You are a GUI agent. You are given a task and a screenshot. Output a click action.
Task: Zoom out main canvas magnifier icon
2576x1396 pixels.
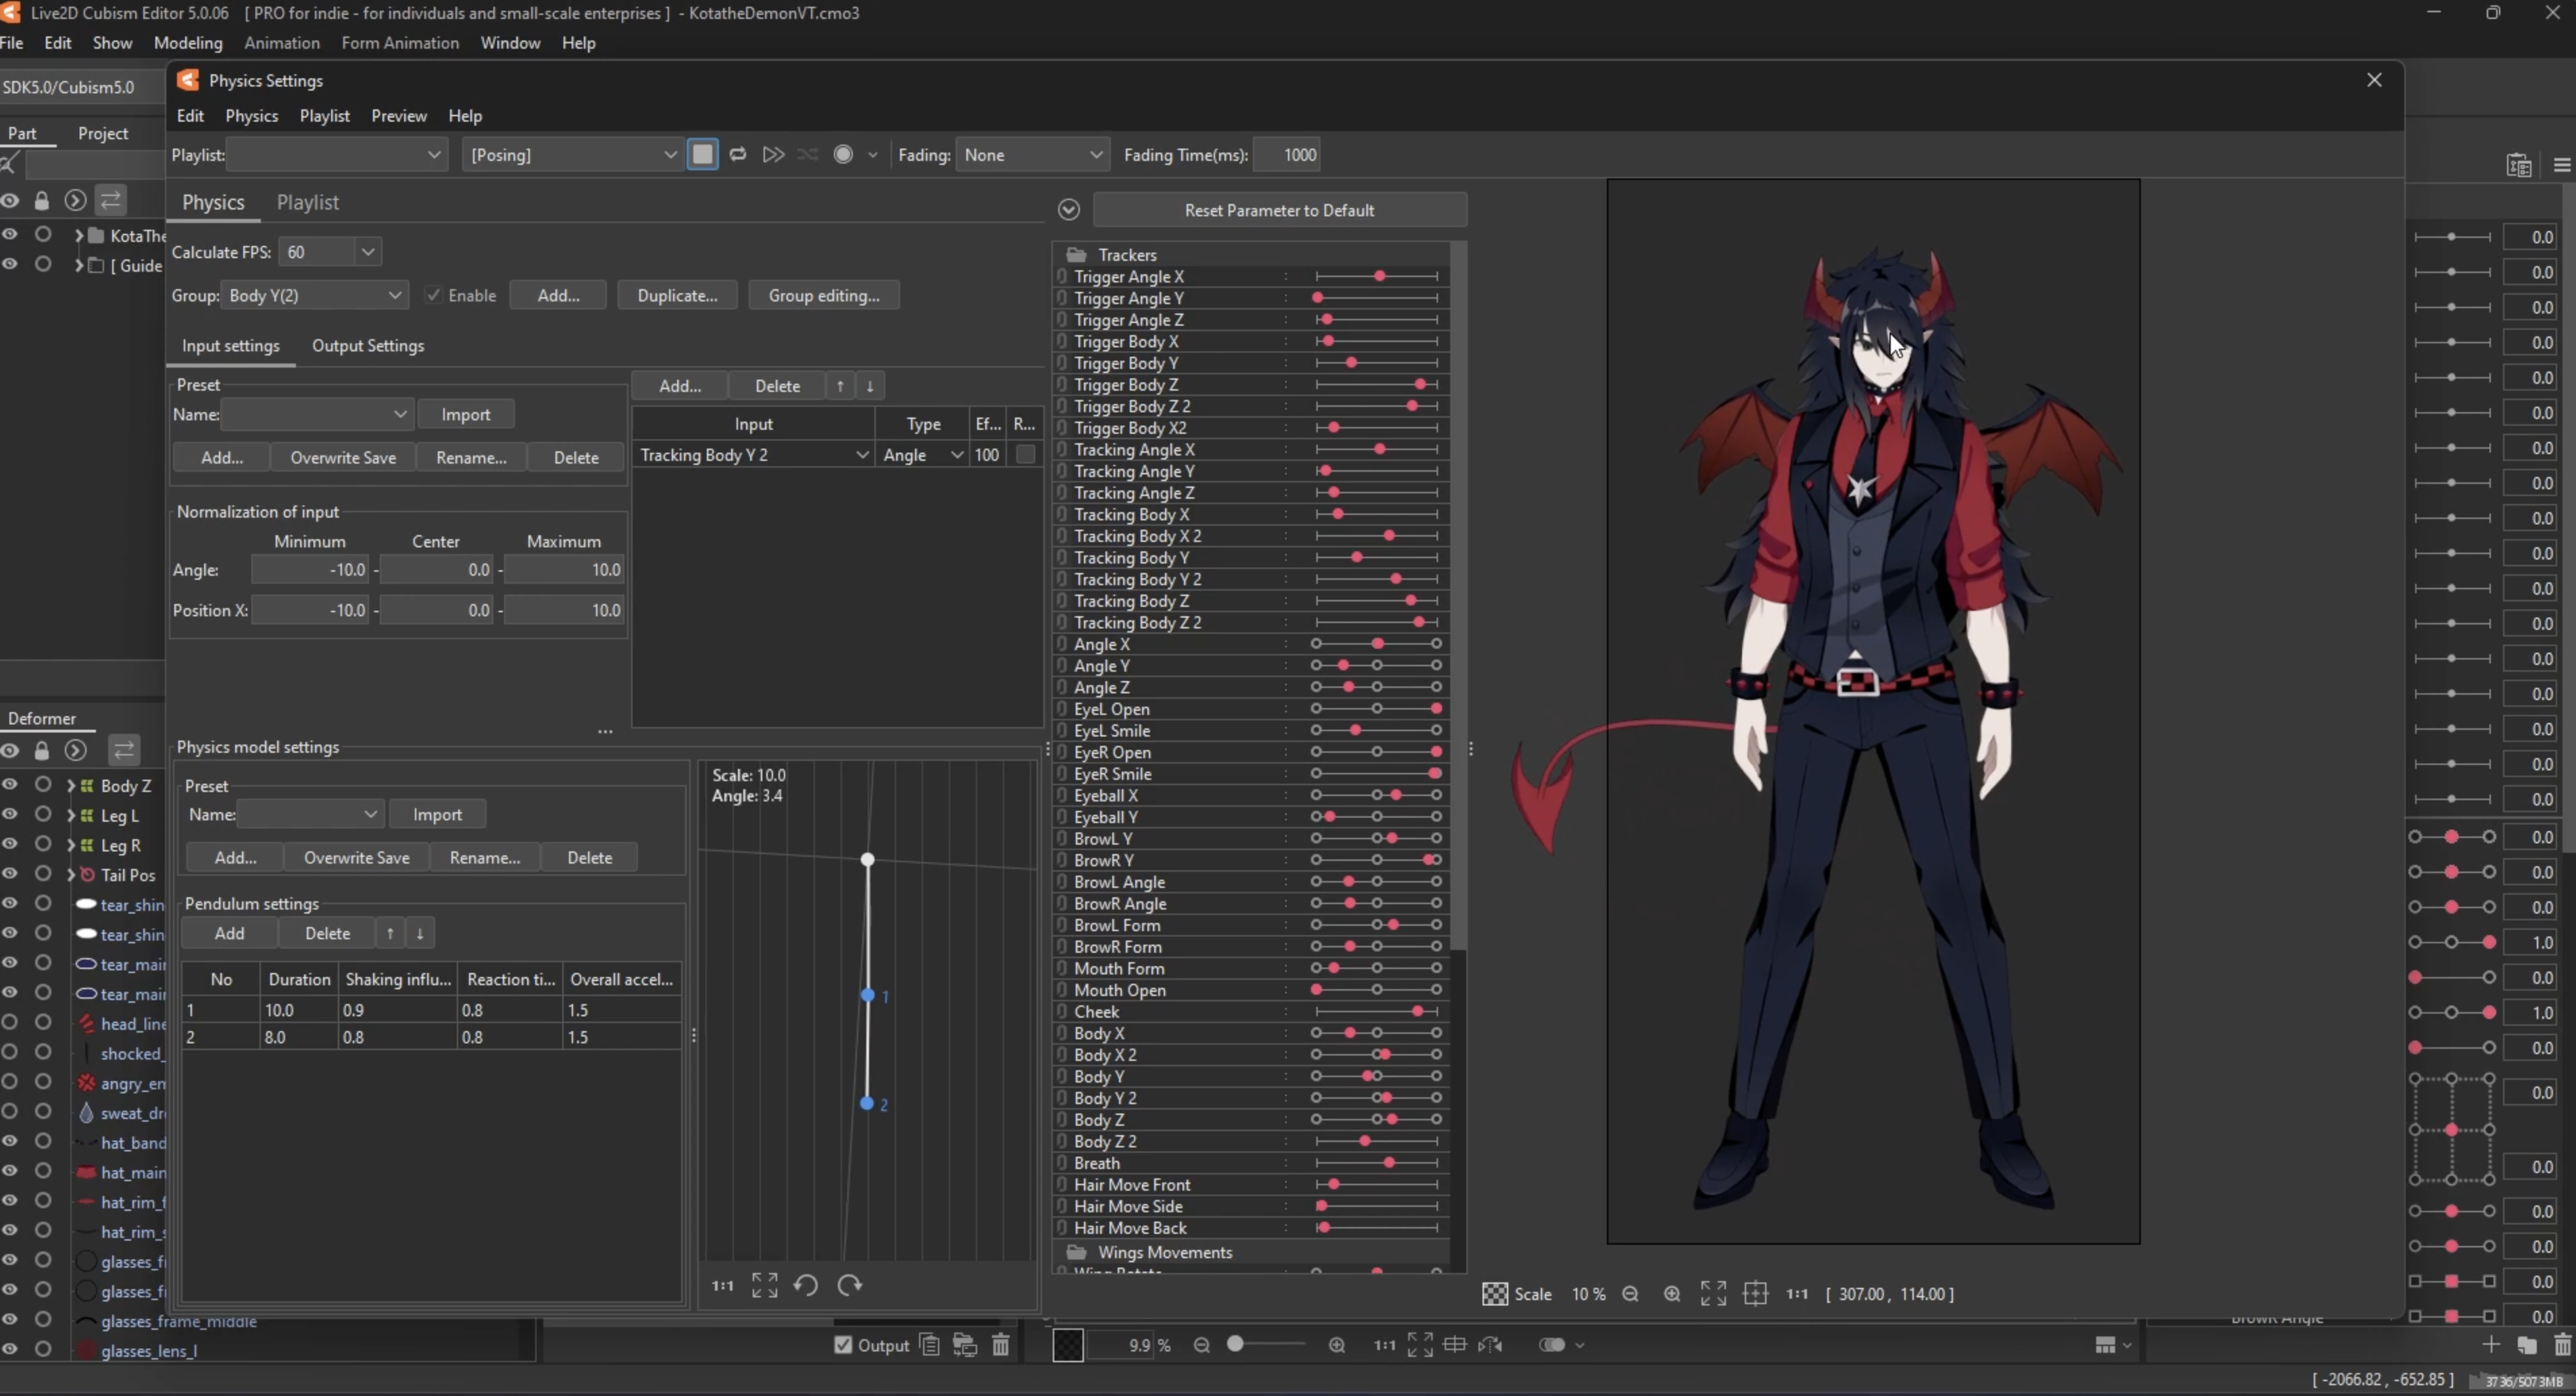[1201, 1345]
